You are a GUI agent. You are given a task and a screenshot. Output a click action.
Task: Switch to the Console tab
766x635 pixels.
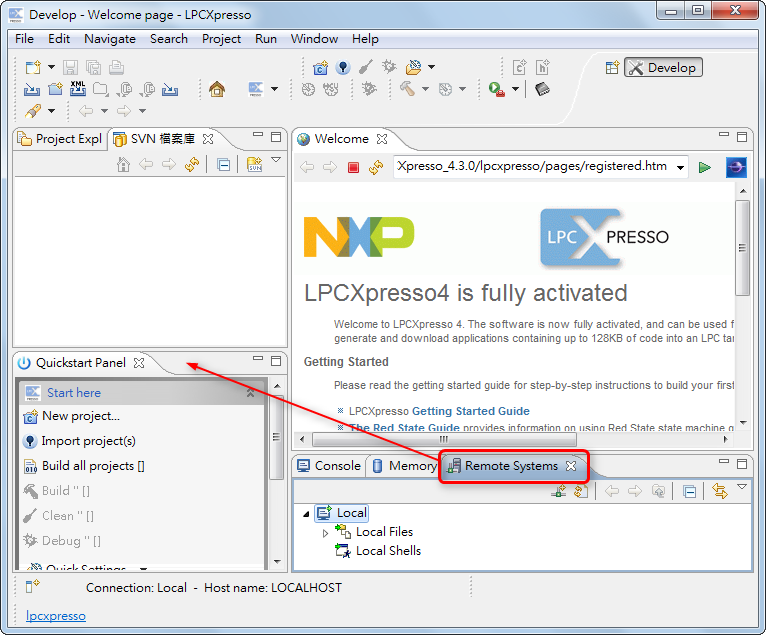(329, 466)
